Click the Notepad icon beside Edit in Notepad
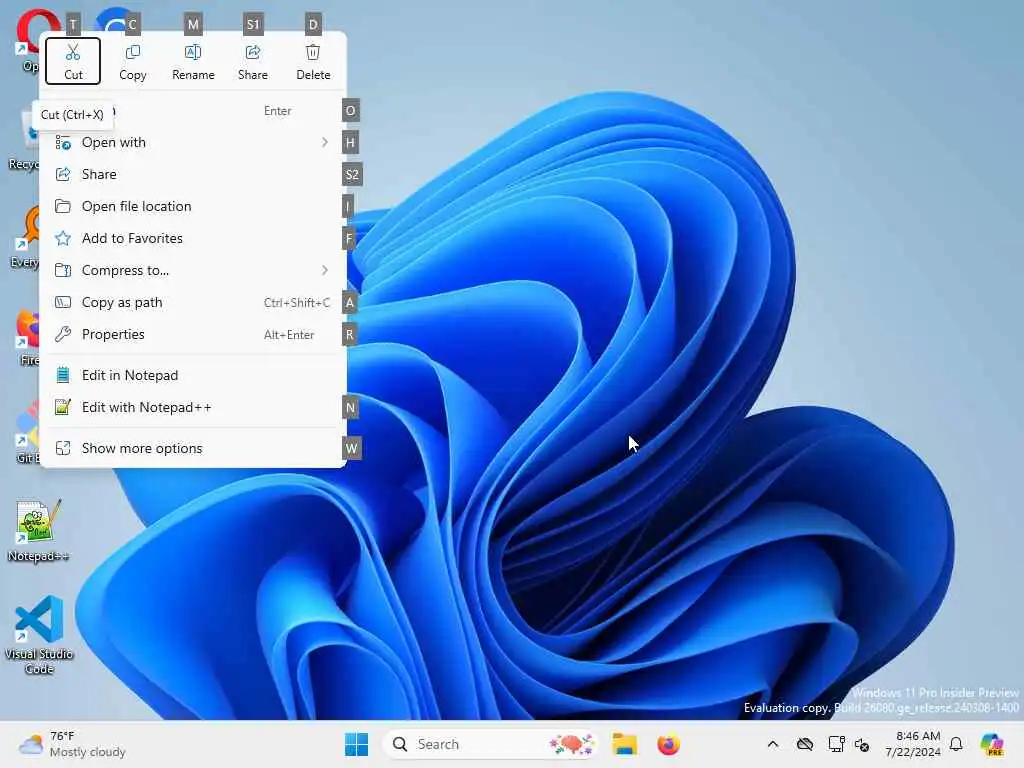Viewport: 1024px width, 768px height. click(63, 376)
